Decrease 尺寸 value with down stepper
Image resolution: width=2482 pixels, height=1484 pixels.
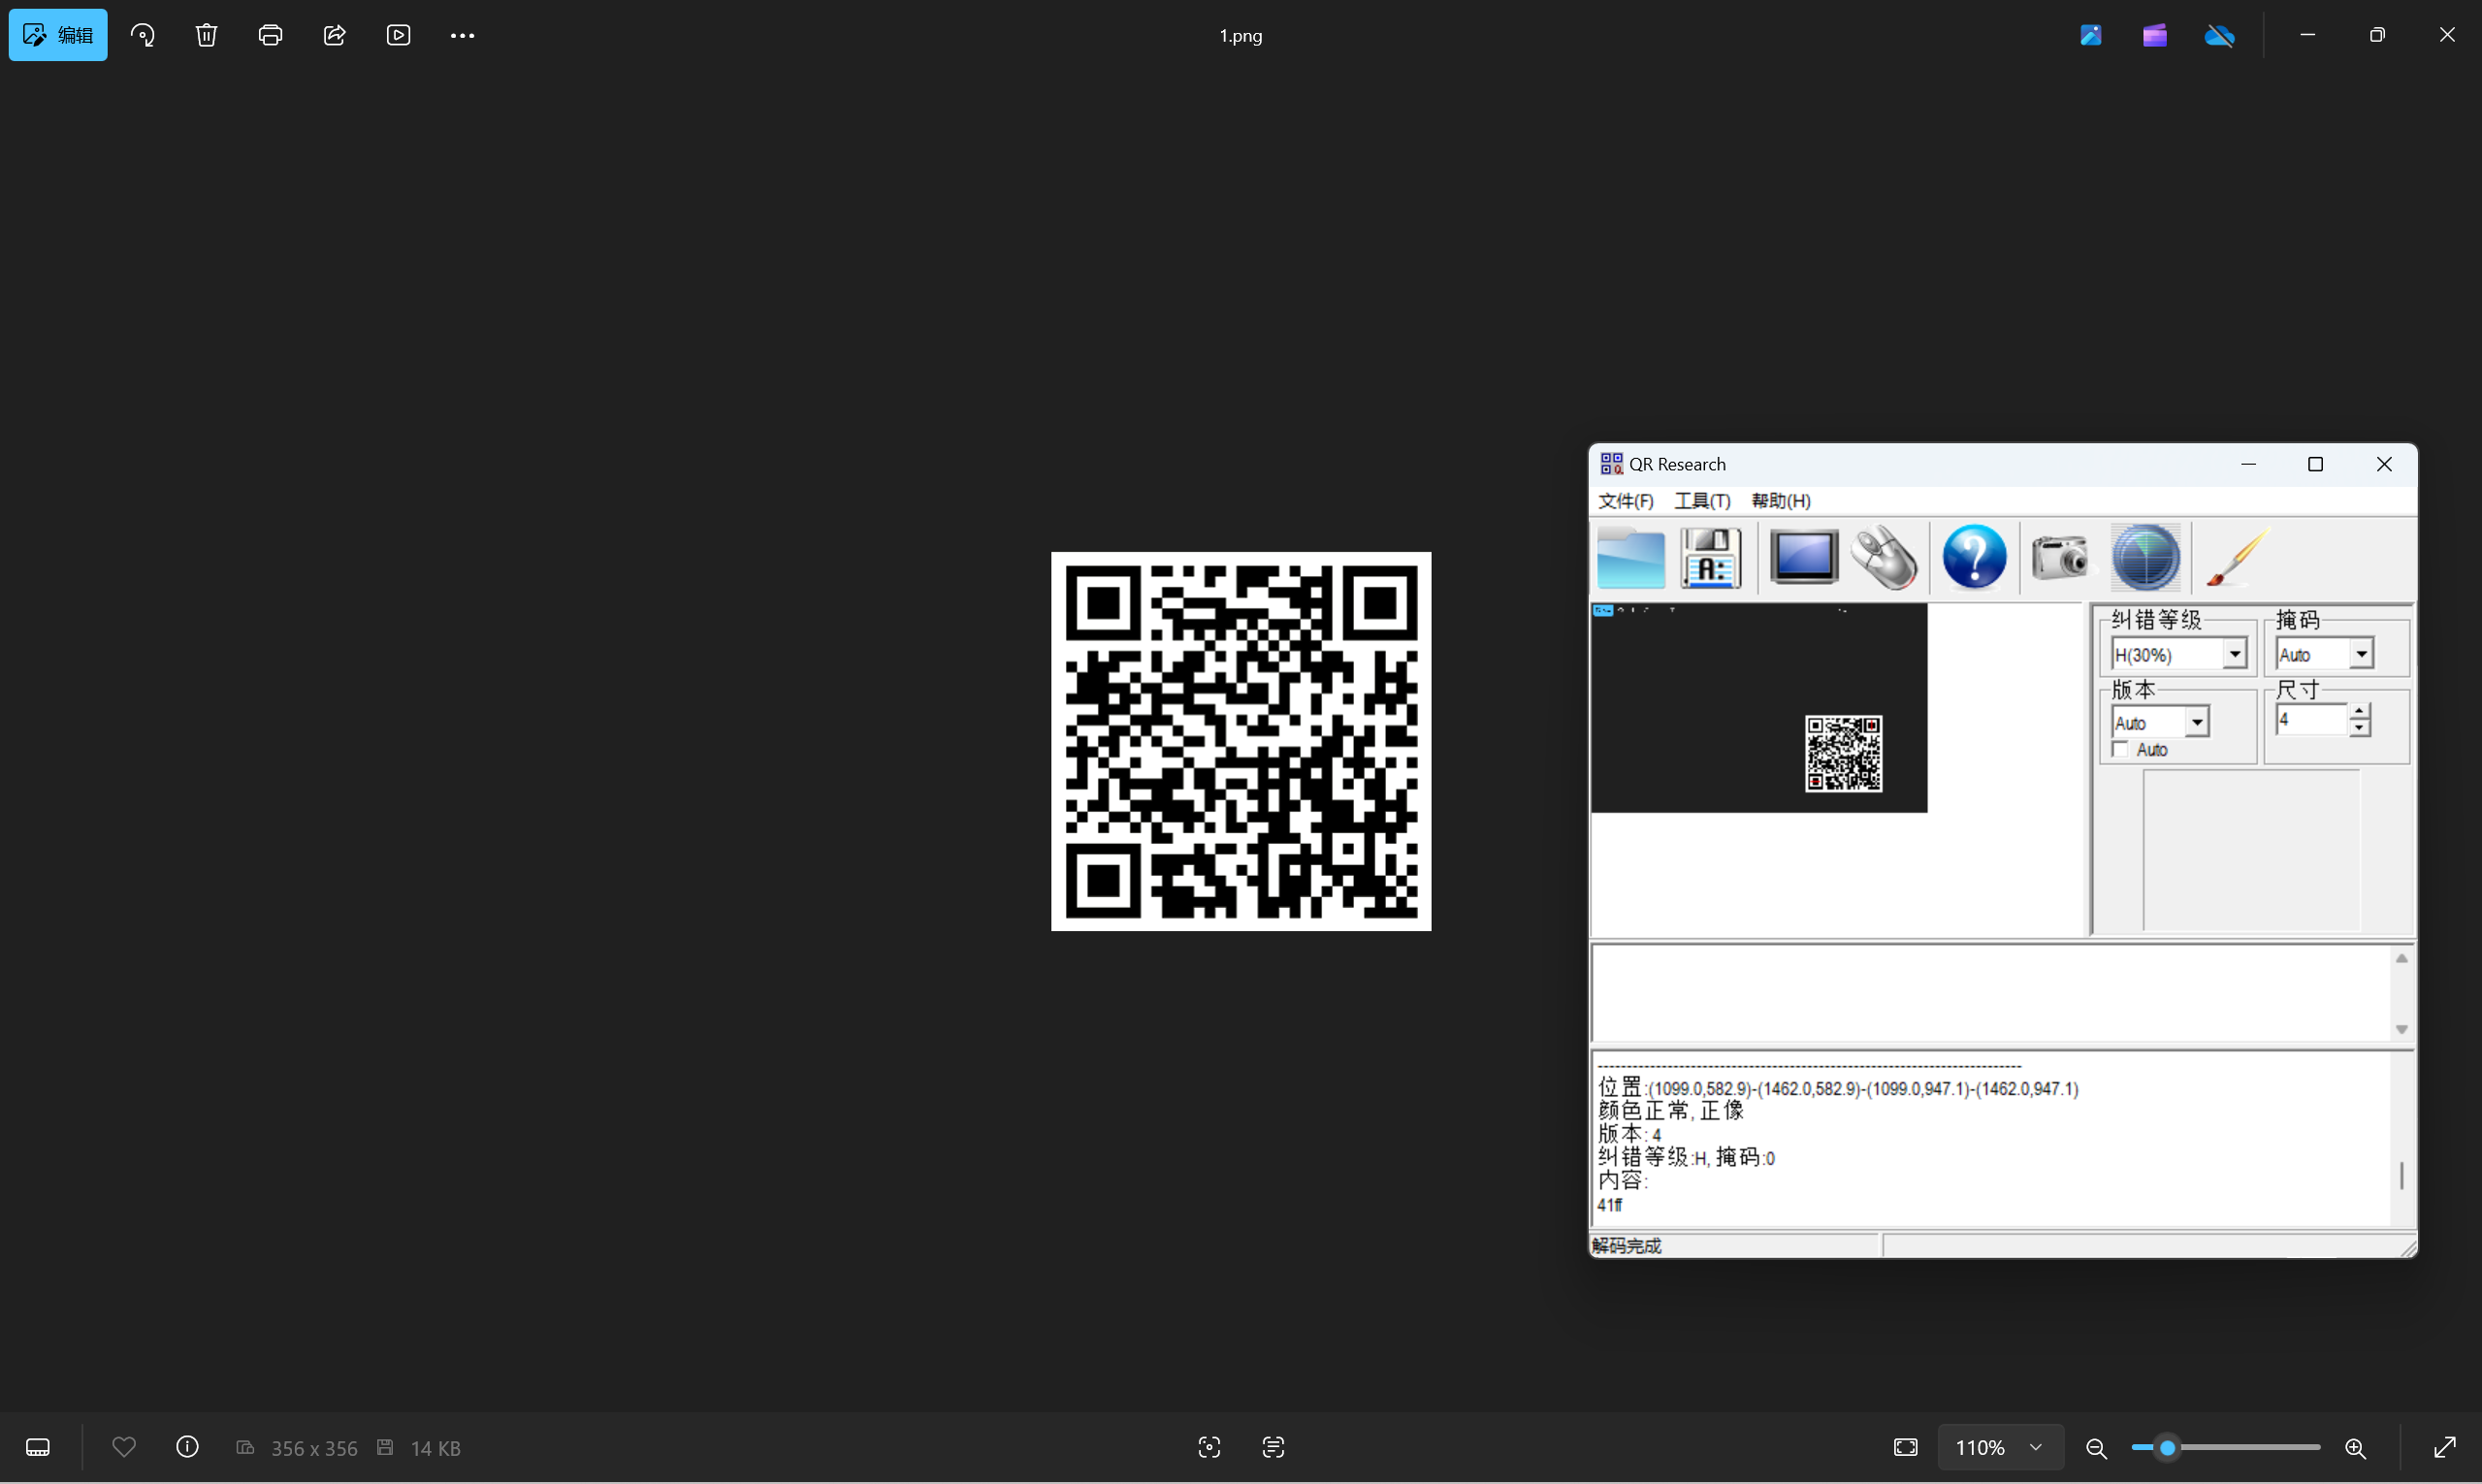pos(2360,728)
